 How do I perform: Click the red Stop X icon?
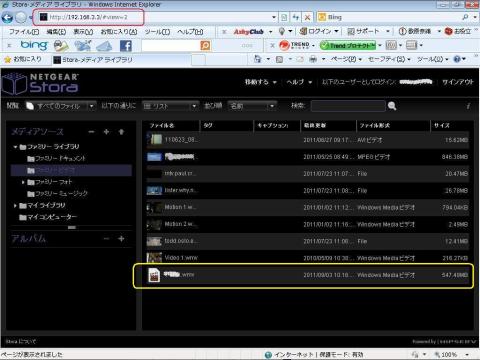click(x=307, y=17)
